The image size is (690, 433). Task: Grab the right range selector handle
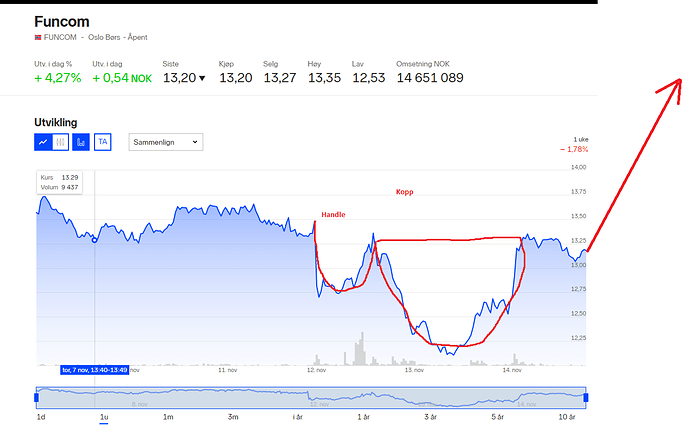(586, 398)
